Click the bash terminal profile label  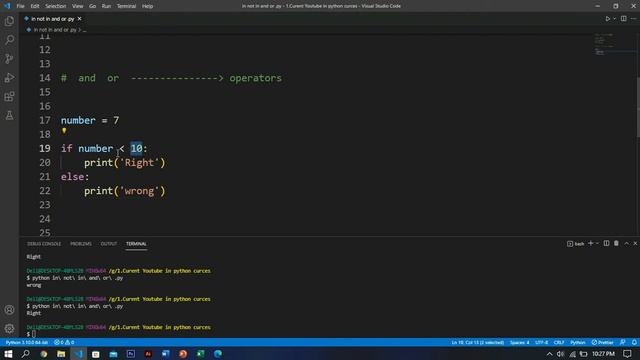click(x=576, y=244)
